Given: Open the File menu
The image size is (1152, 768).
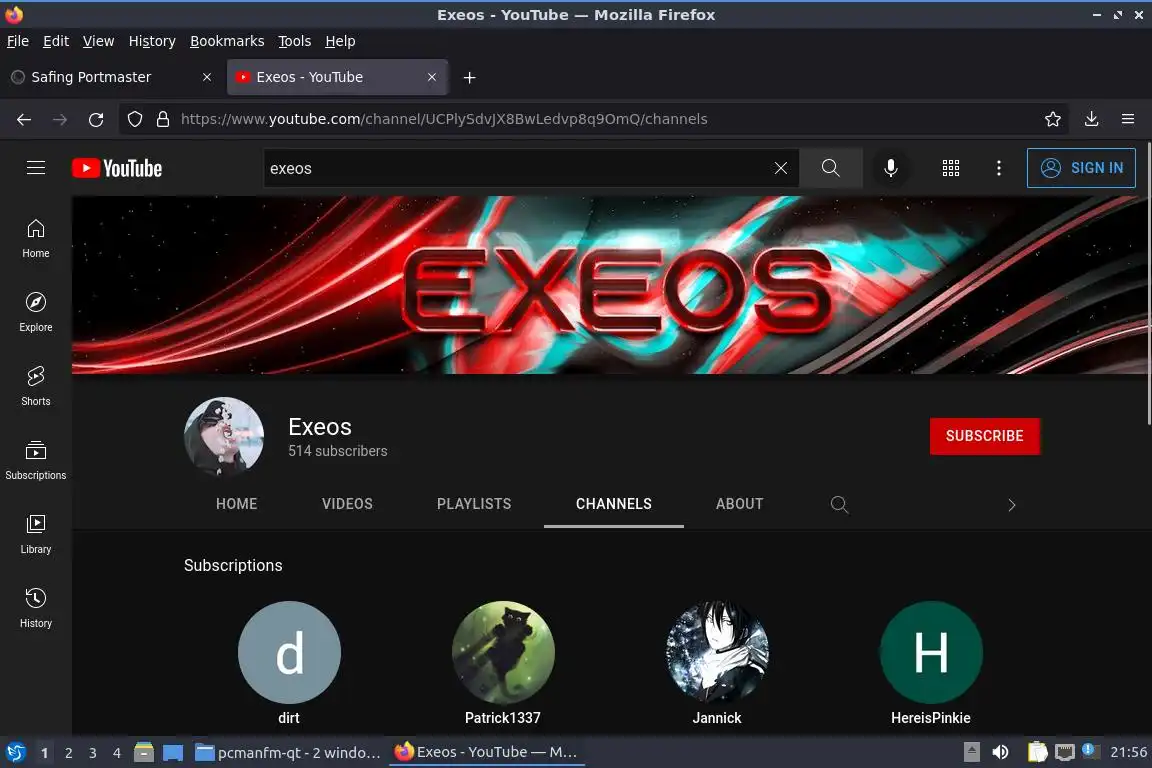Looking at the screenshot, I should tap(18, 41).
